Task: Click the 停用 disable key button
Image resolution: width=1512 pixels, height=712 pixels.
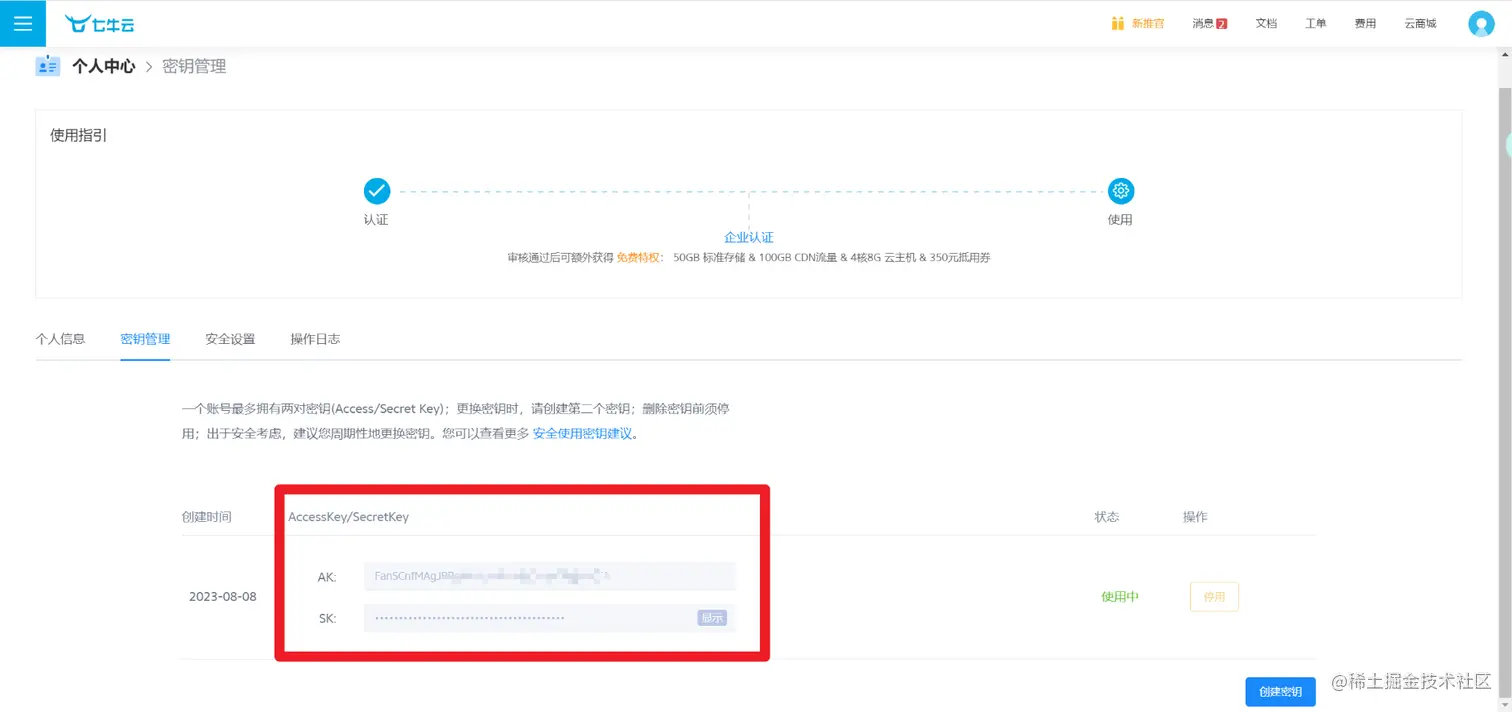Action: (x=1214, y=597)
